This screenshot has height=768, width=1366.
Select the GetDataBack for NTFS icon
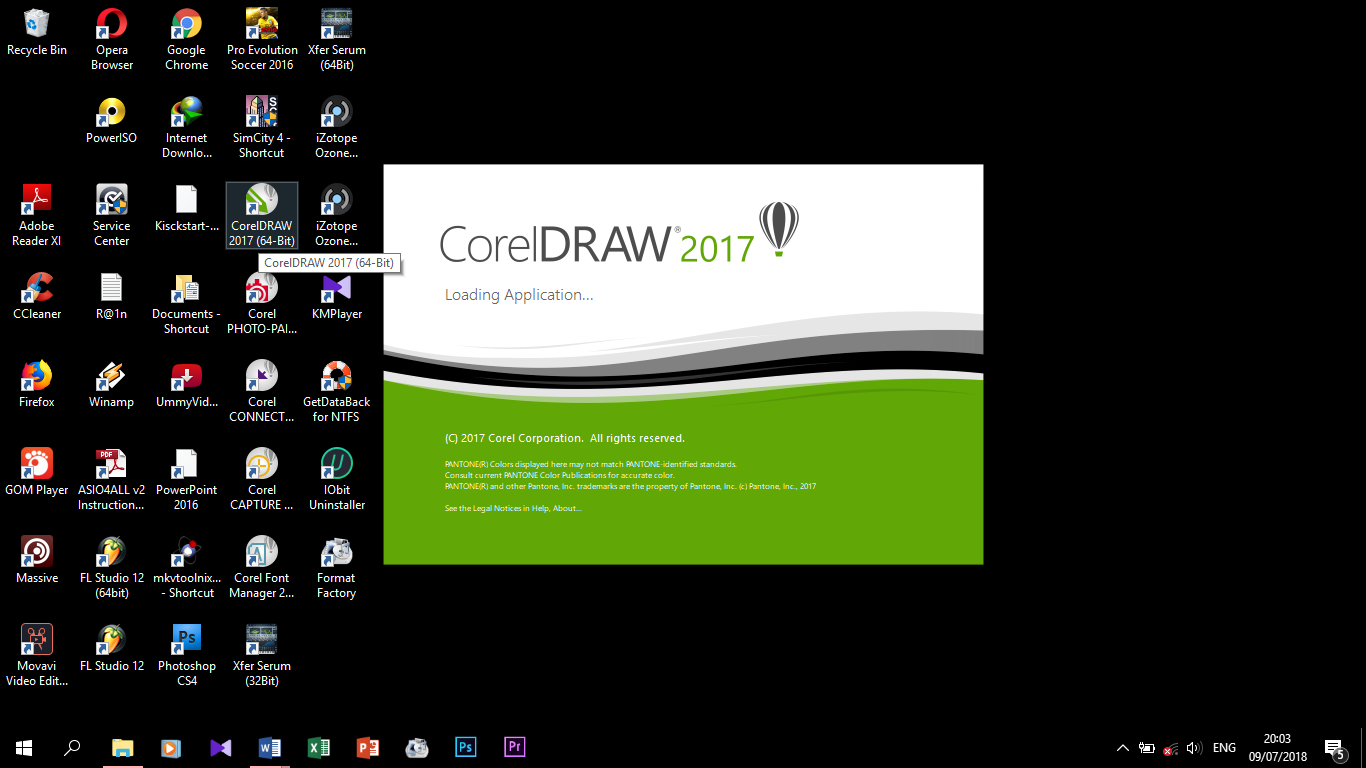[x=336, y=392]
